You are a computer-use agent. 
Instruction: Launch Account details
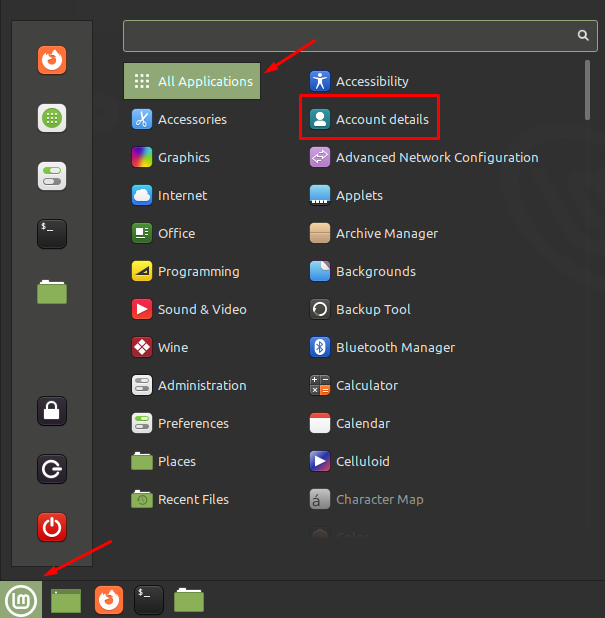381,119
